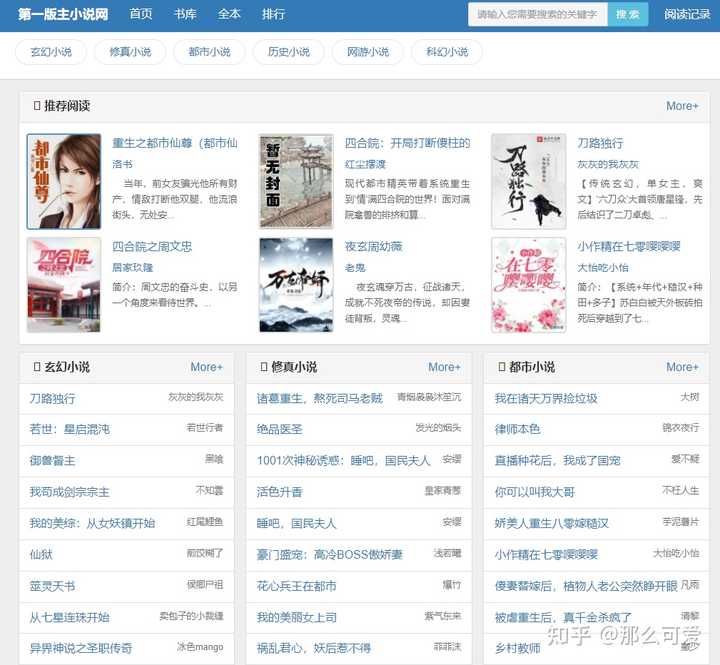Open 巫灵天书 list entry
The image size is (720, 665).
[x=52, y=586]
